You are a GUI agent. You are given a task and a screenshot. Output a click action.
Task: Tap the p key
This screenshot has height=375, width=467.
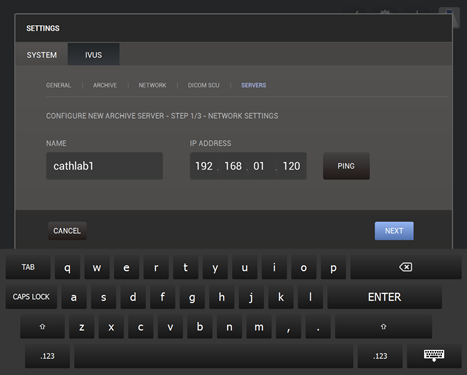pyautogui.click(x=333, y=267)
